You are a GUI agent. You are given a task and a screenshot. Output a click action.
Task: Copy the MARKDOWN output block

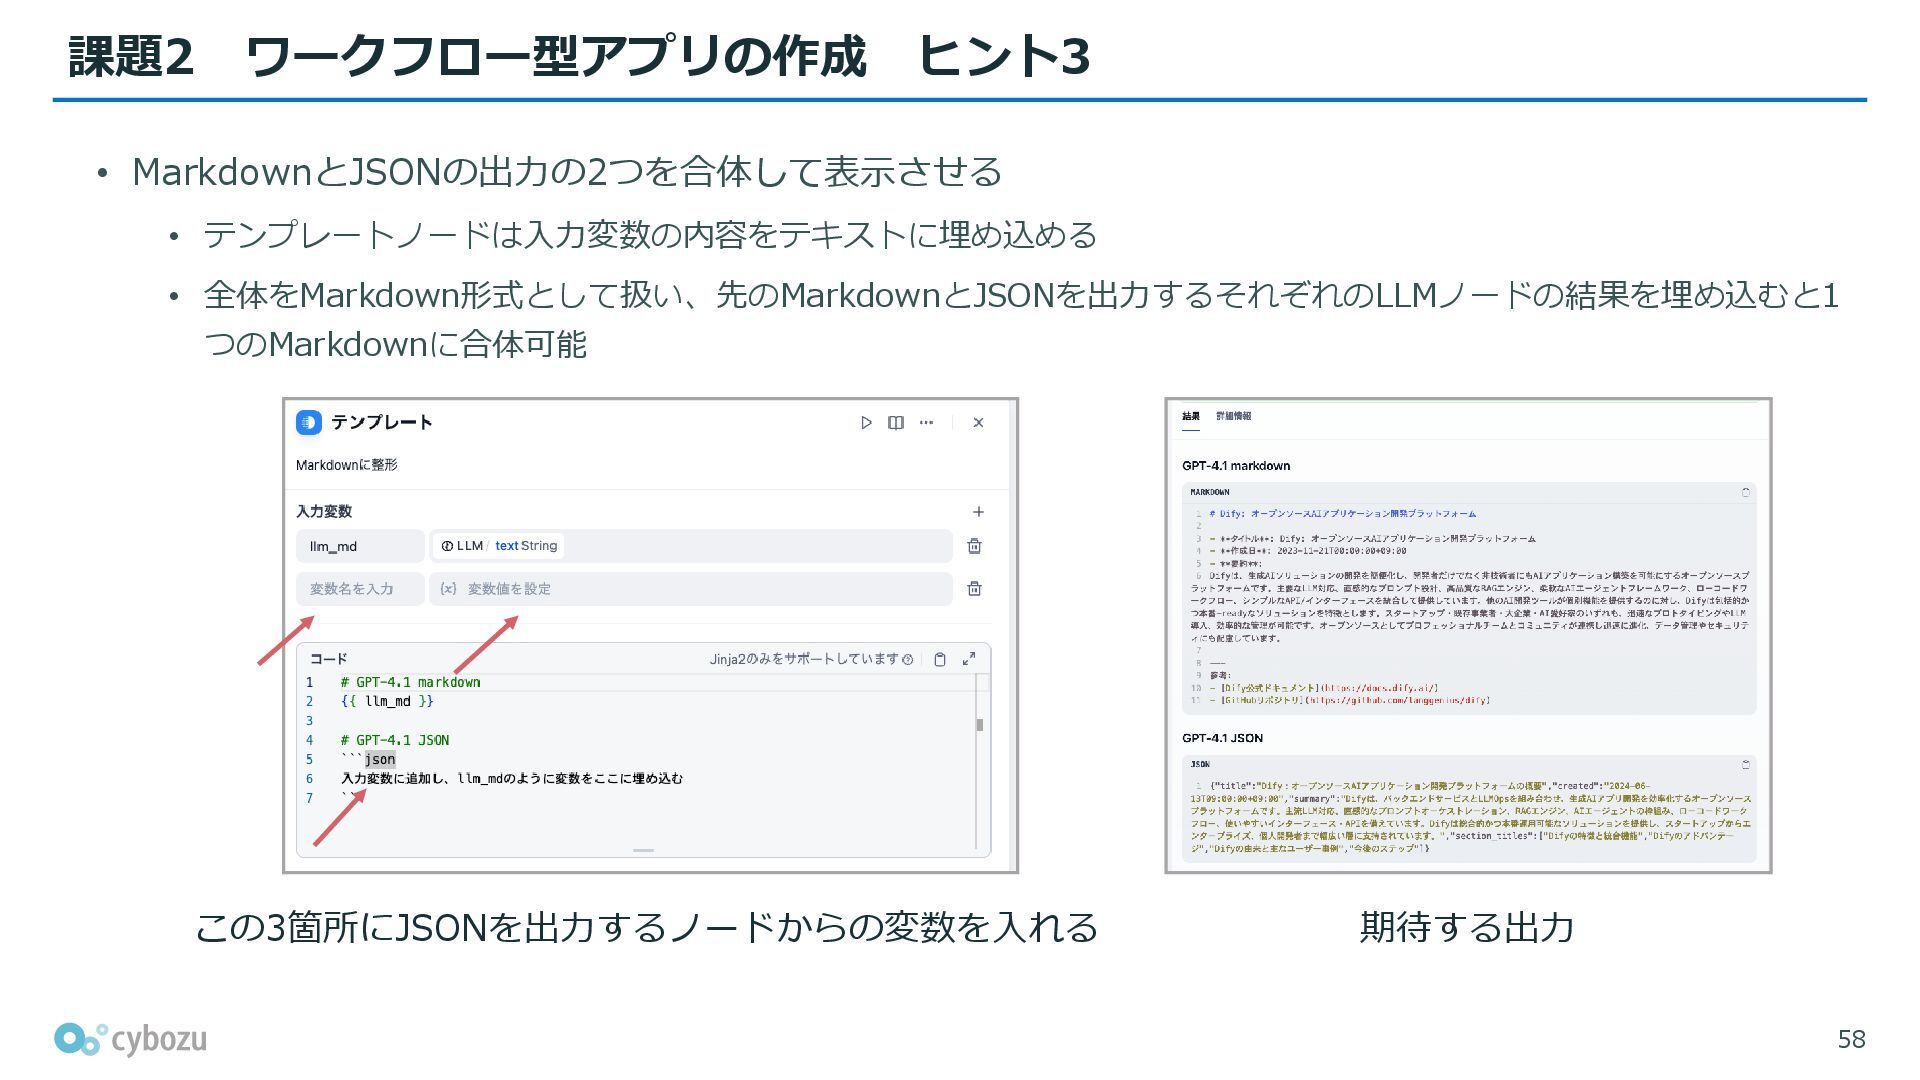[x=1746, y=492]
